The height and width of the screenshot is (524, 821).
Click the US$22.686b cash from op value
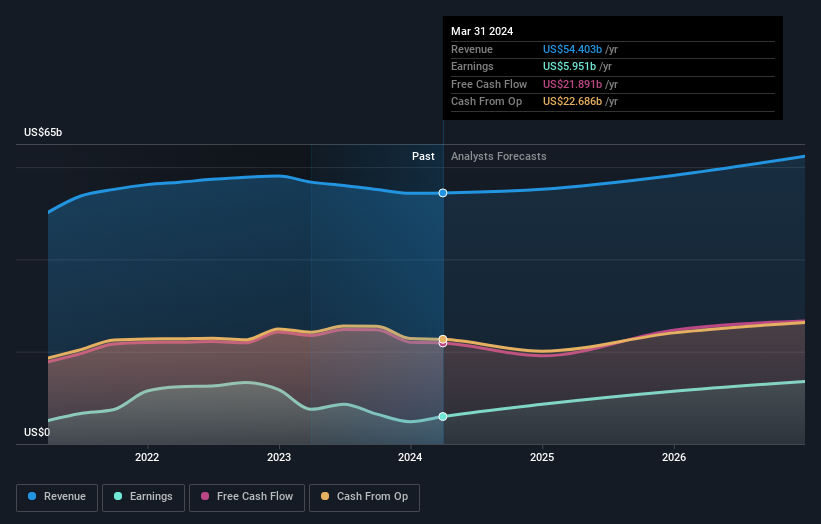coord(572,102)
